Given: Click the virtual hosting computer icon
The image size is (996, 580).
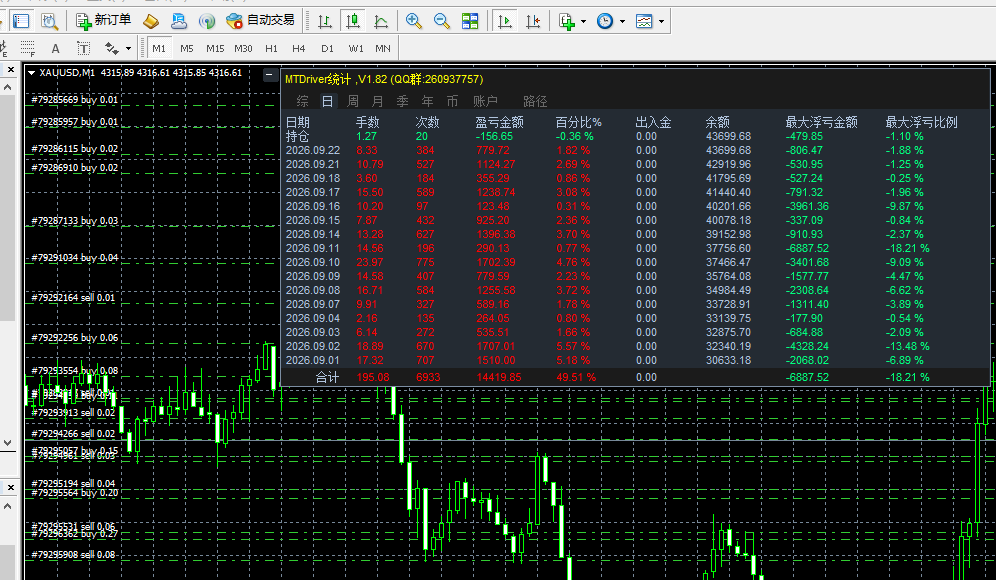Looking at the screenshot, I should point(178,21).
